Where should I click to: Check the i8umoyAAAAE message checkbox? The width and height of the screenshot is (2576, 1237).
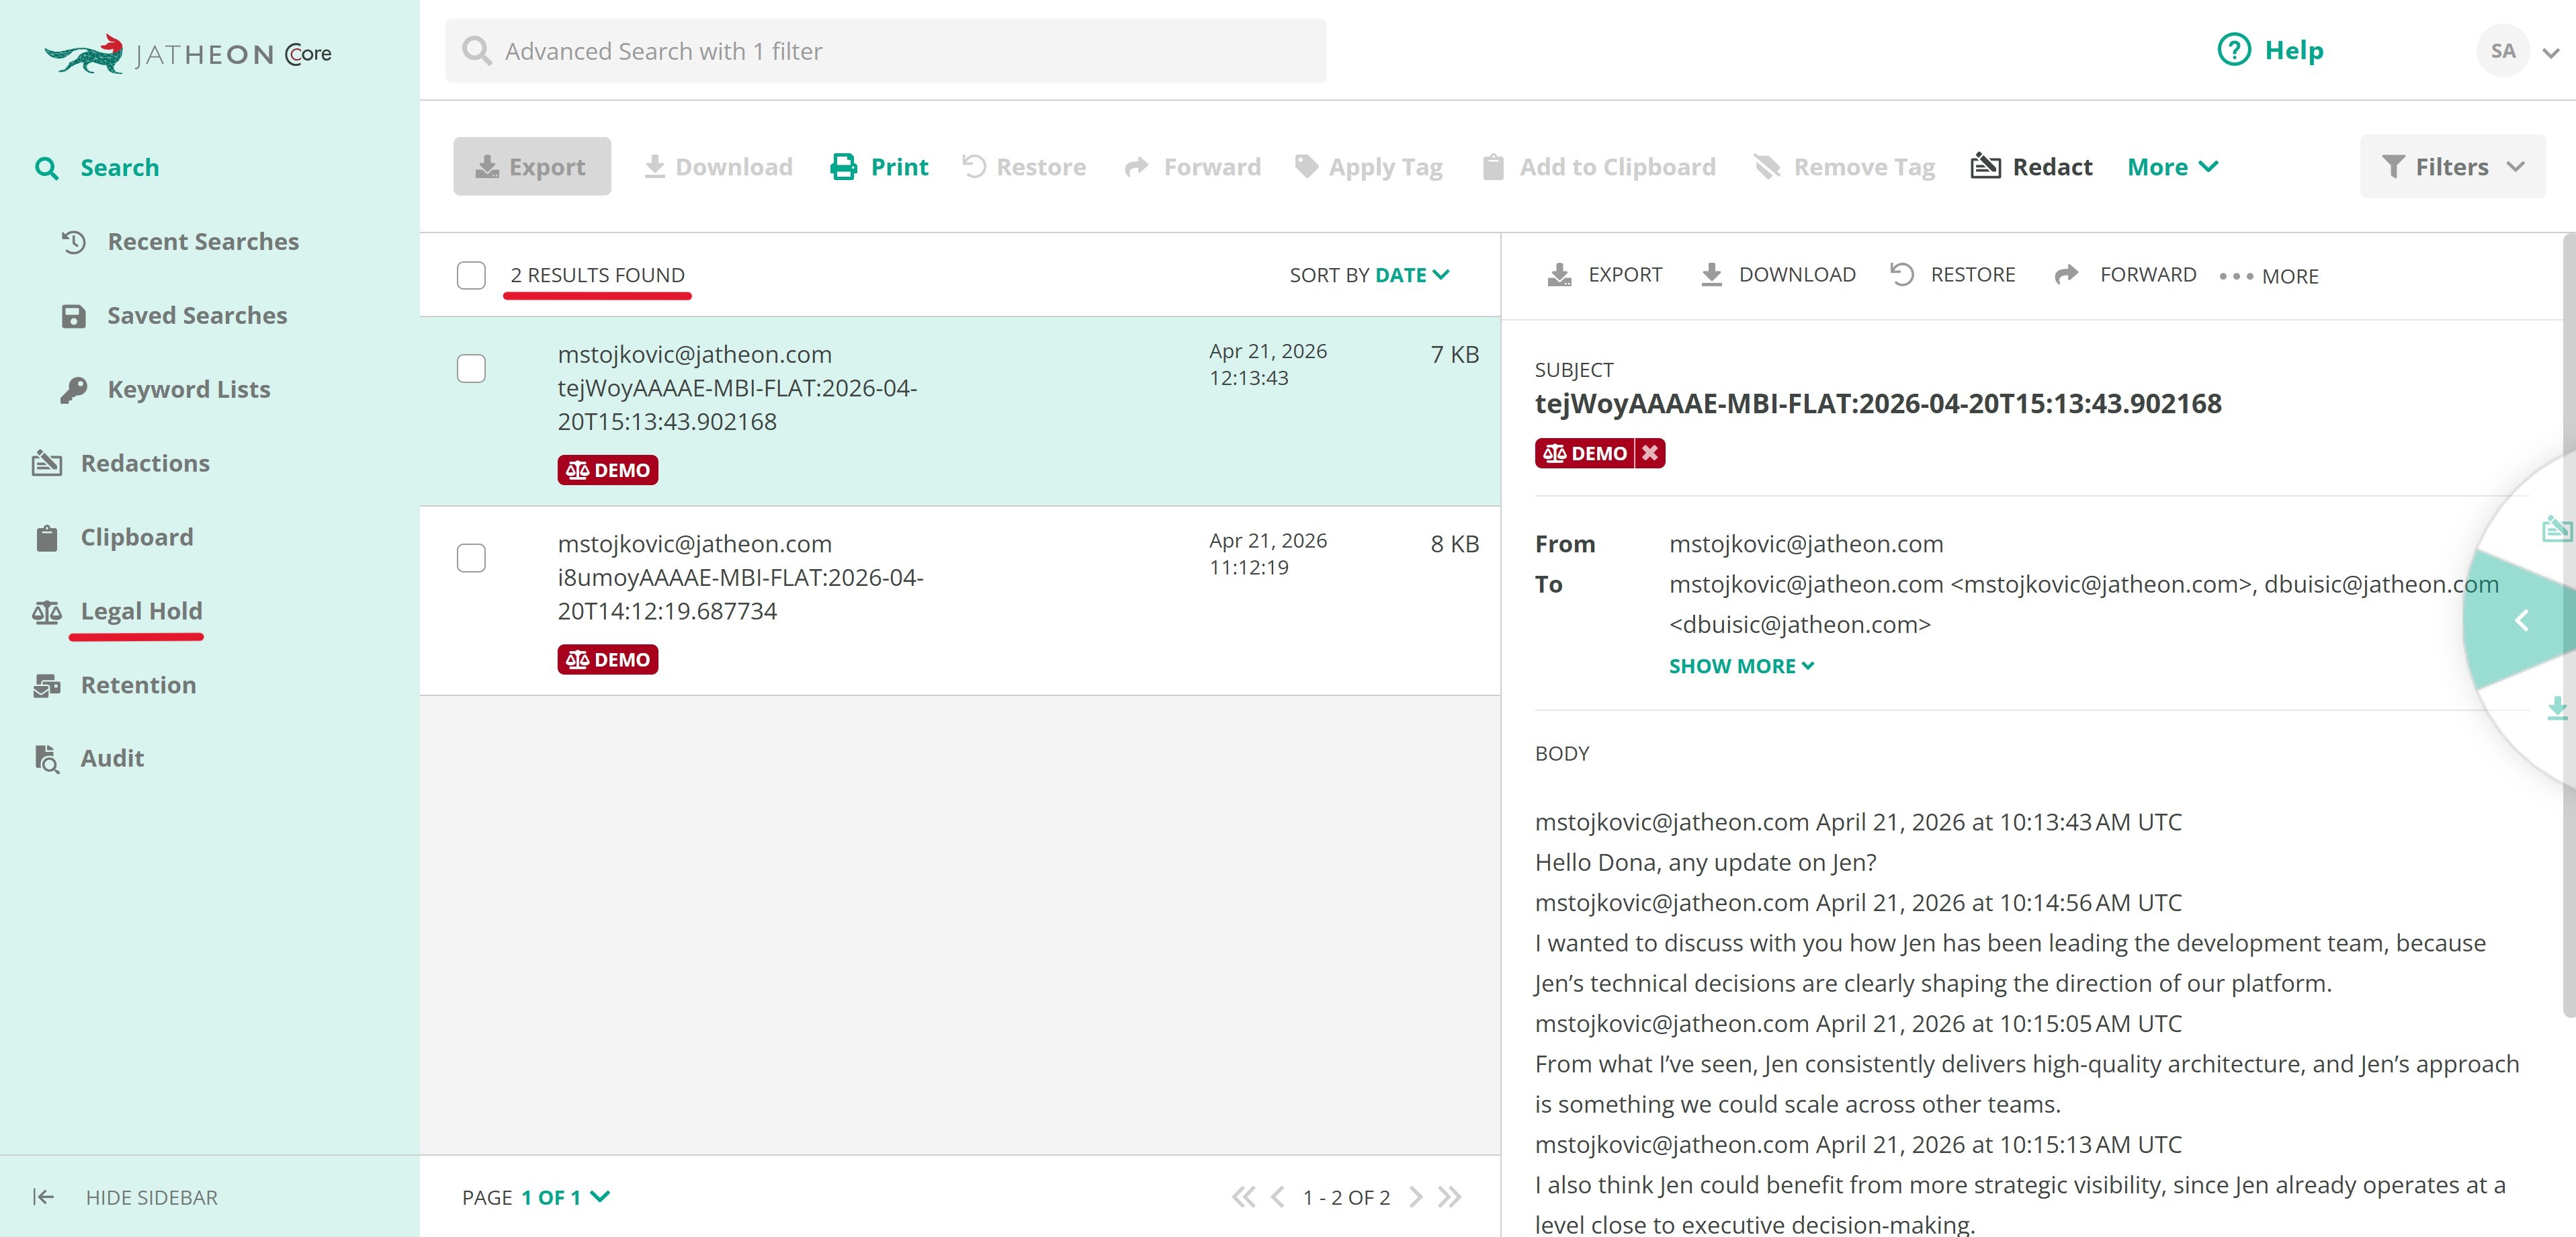pyautogui.click(x=471, y=558)
